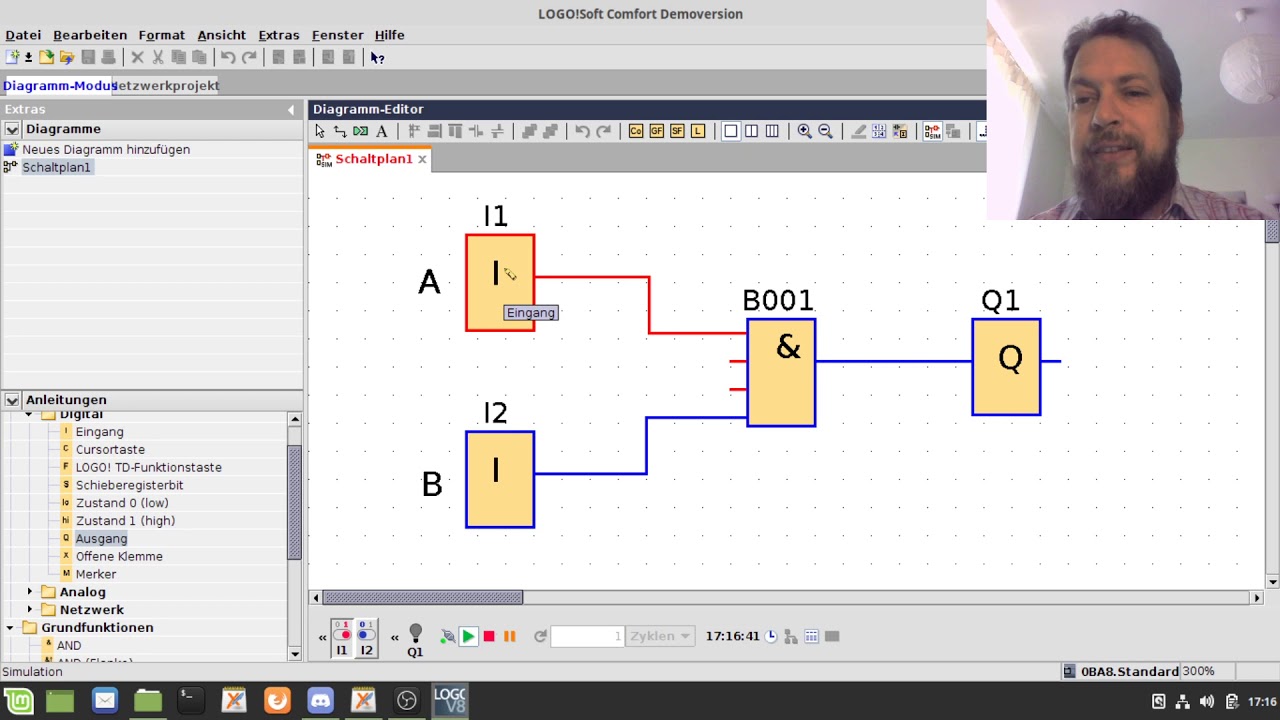
Task: Open the Datei menu
Action: tap(23, 35)
